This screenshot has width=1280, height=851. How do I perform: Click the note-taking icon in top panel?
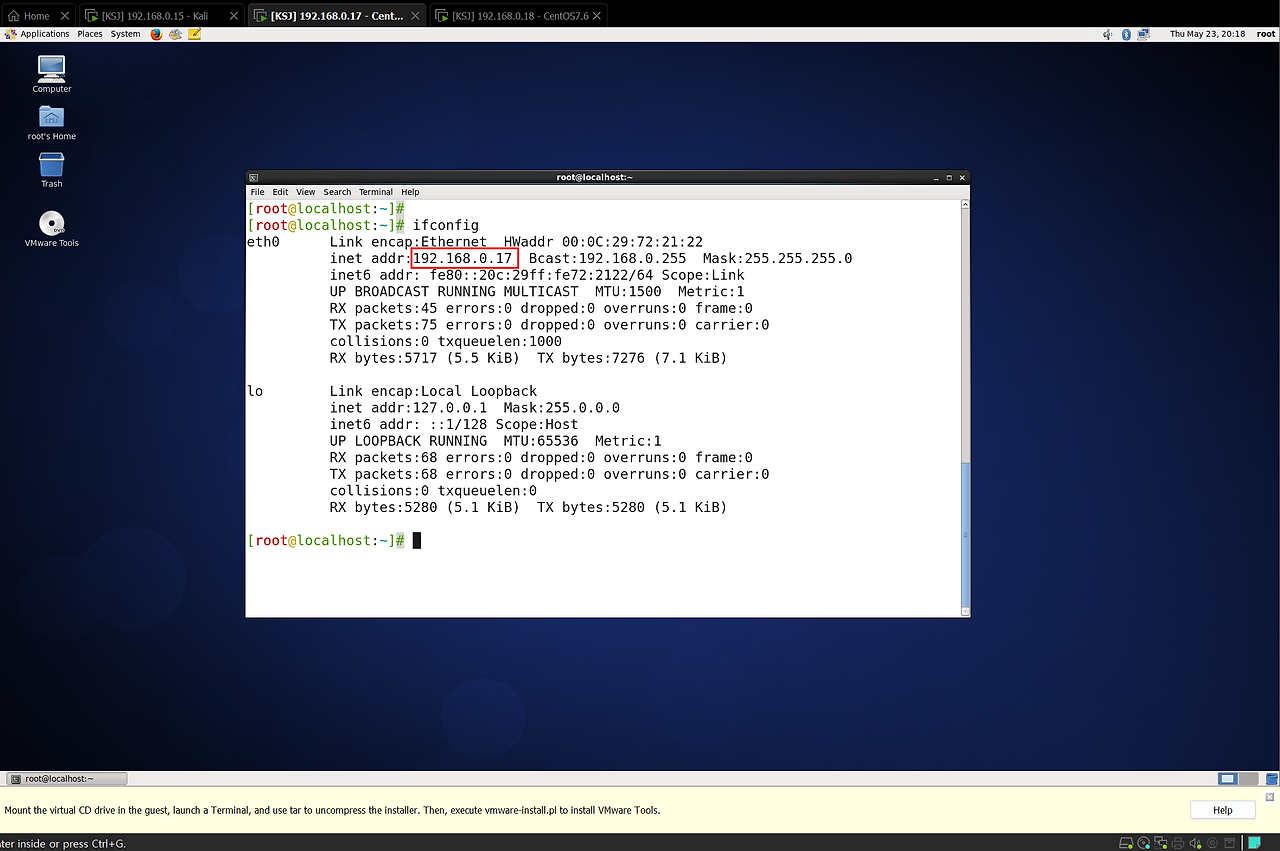pos(194,34)
